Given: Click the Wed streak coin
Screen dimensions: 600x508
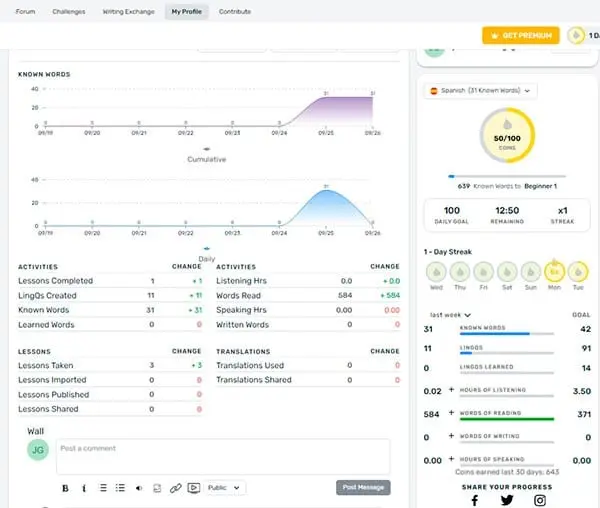Looking at the screenshot, I should coord(436,272).
